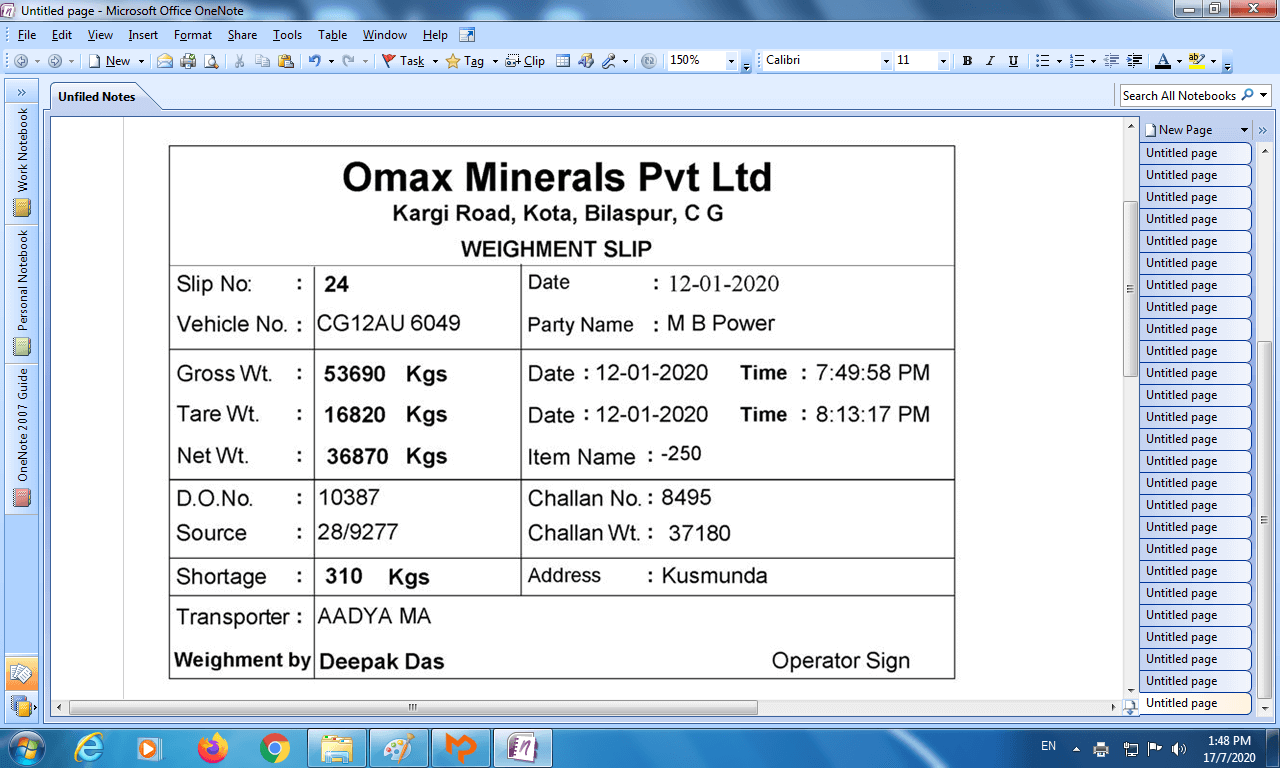
Task: Expand the highlight color dropdown arrow
Action: pos(1213,61)
